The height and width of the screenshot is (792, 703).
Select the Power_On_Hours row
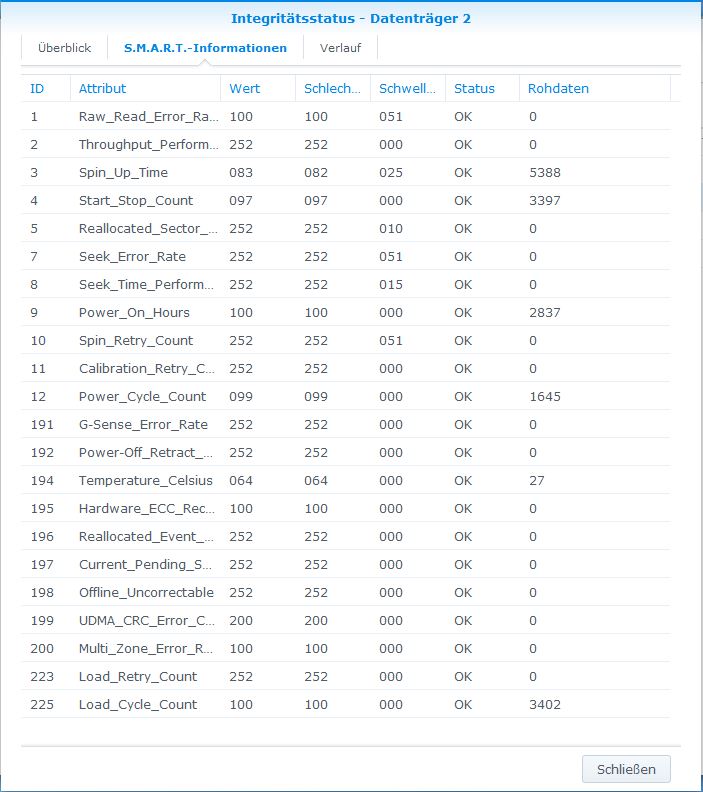[134, 313]
